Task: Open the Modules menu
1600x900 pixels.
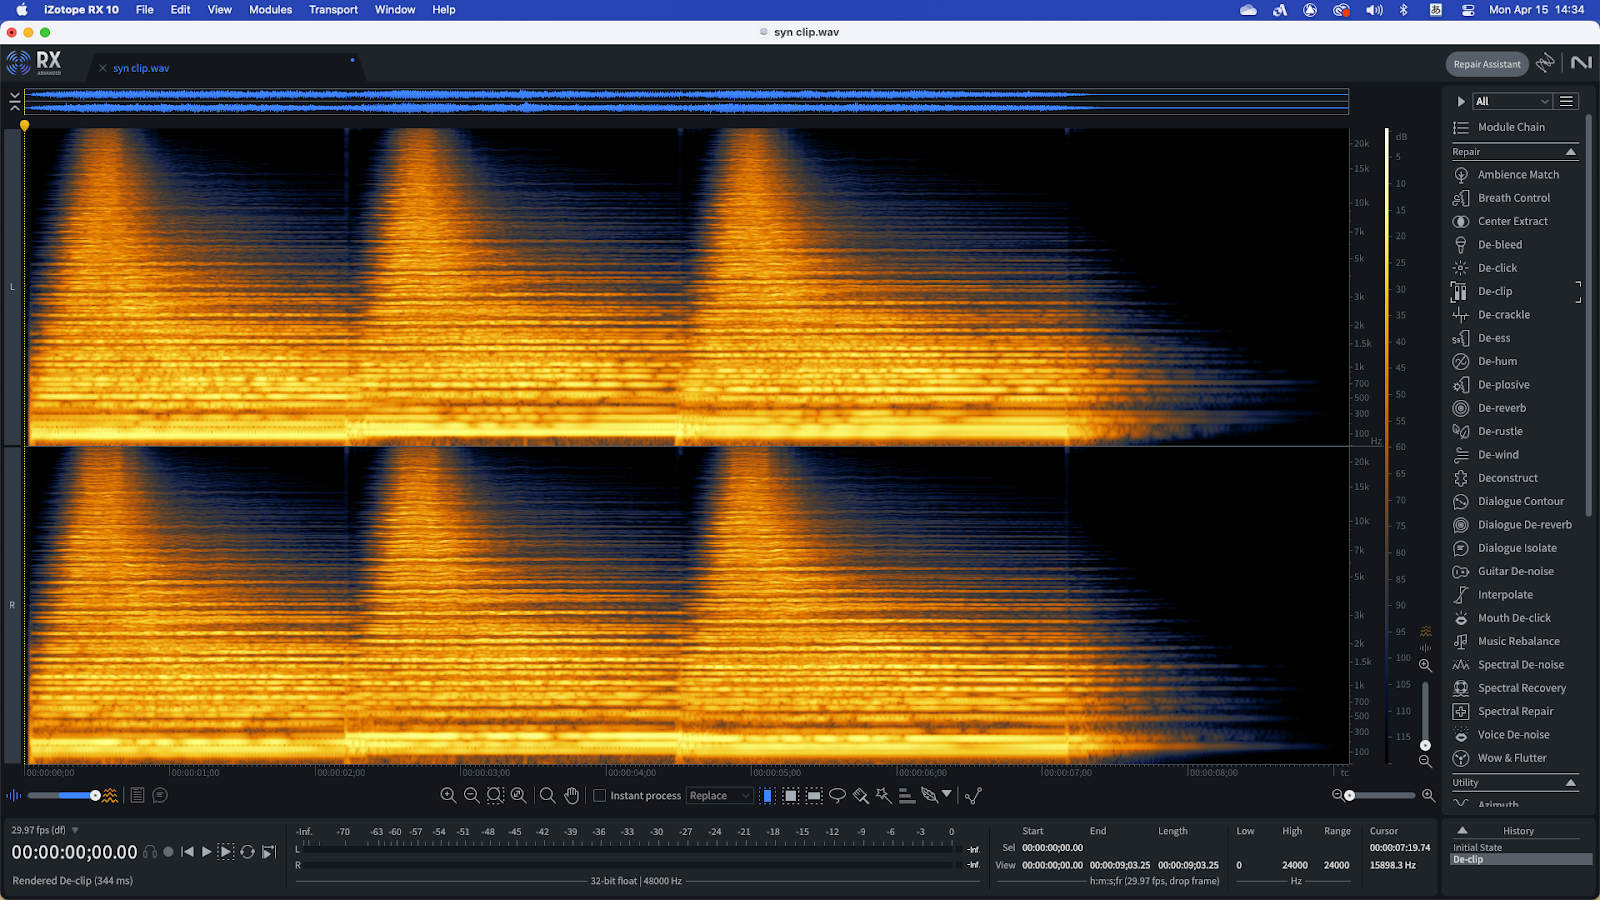Action: coord(270,10)
